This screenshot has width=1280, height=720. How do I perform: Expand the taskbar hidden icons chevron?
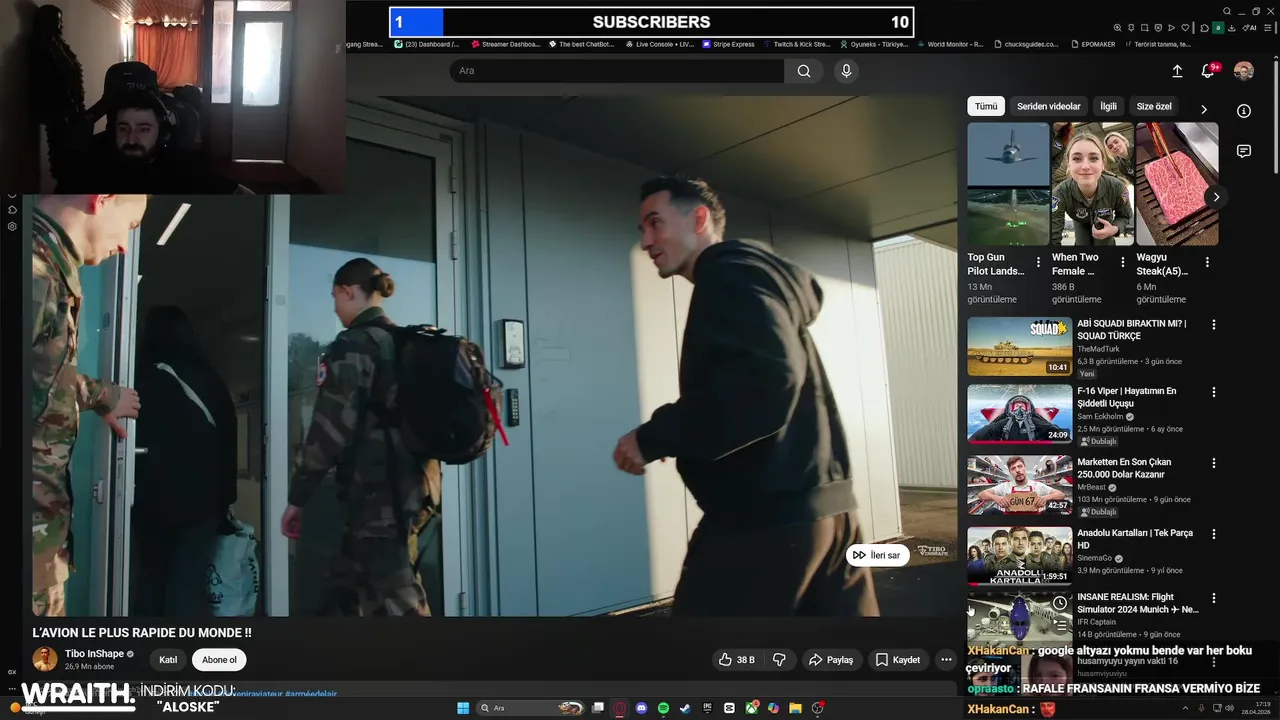[1185, 708]
